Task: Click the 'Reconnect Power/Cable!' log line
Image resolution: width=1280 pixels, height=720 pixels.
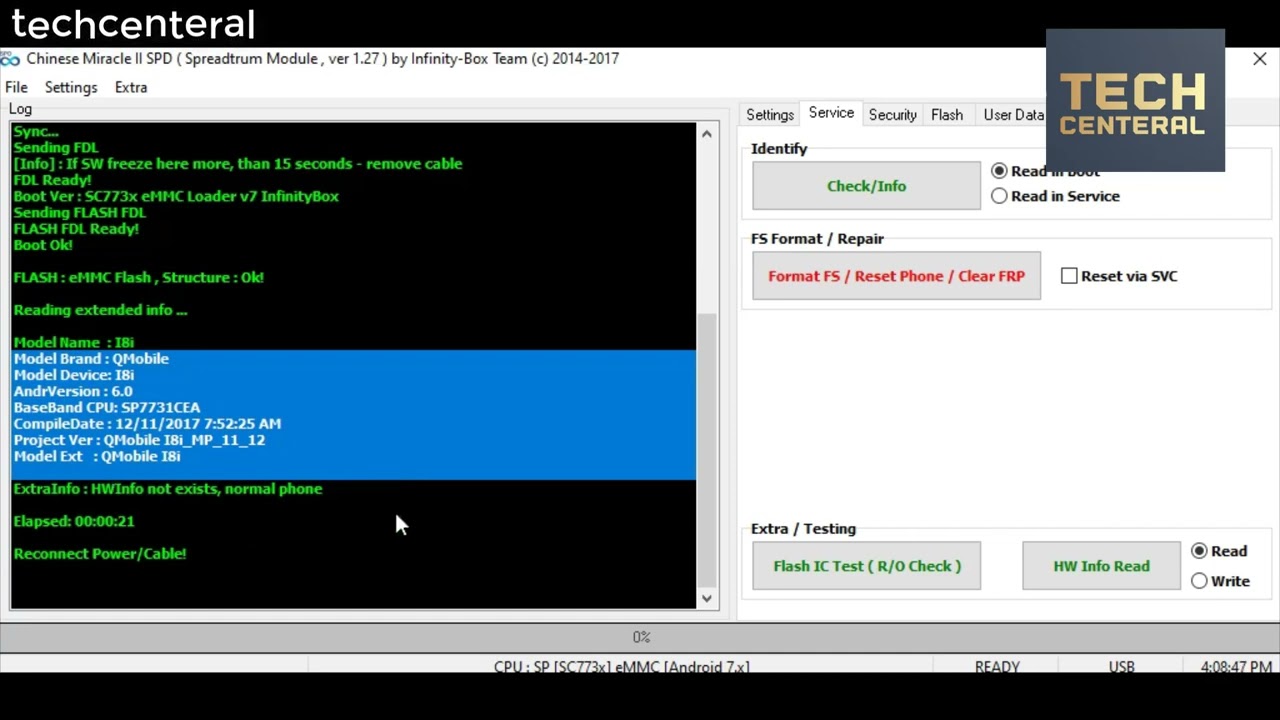Action: [x=100, y=554]
